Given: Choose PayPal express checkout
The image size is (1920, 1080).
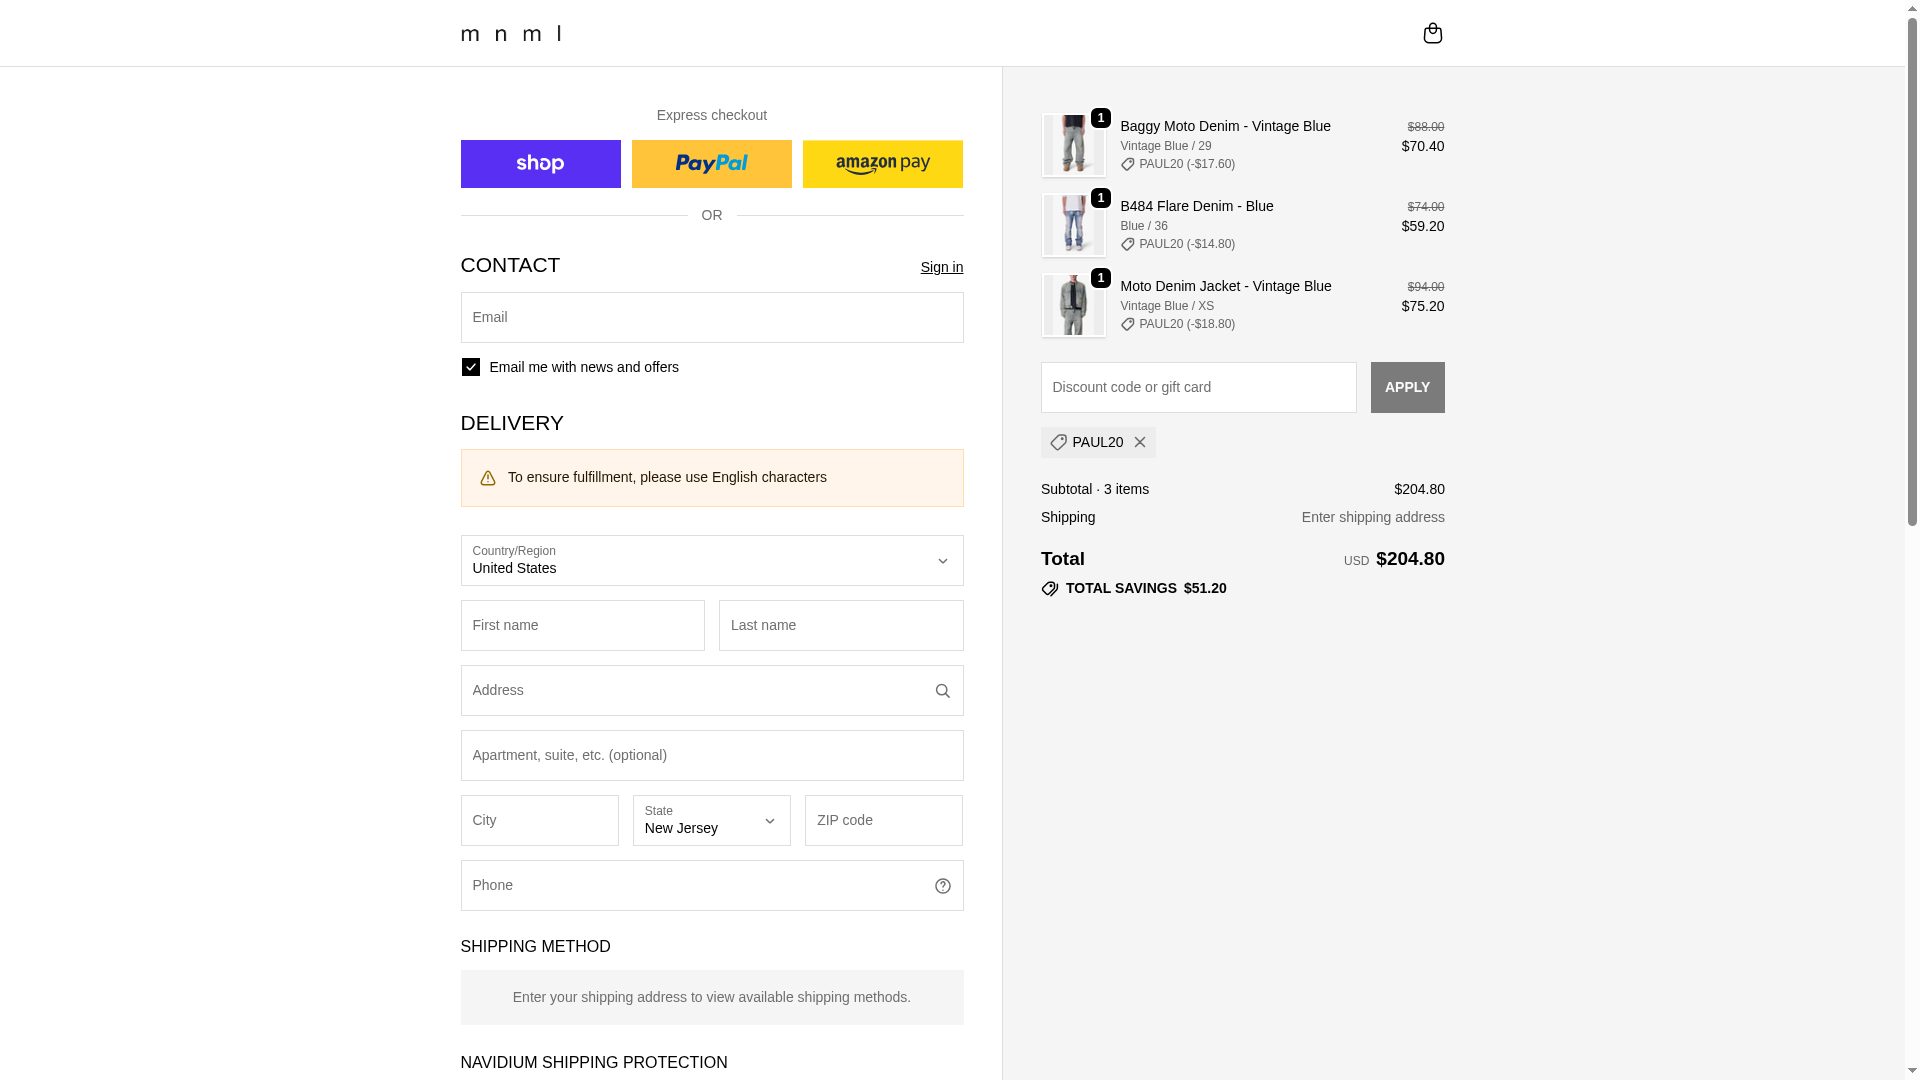Looking at the screenshot, I should coord(711,164).
